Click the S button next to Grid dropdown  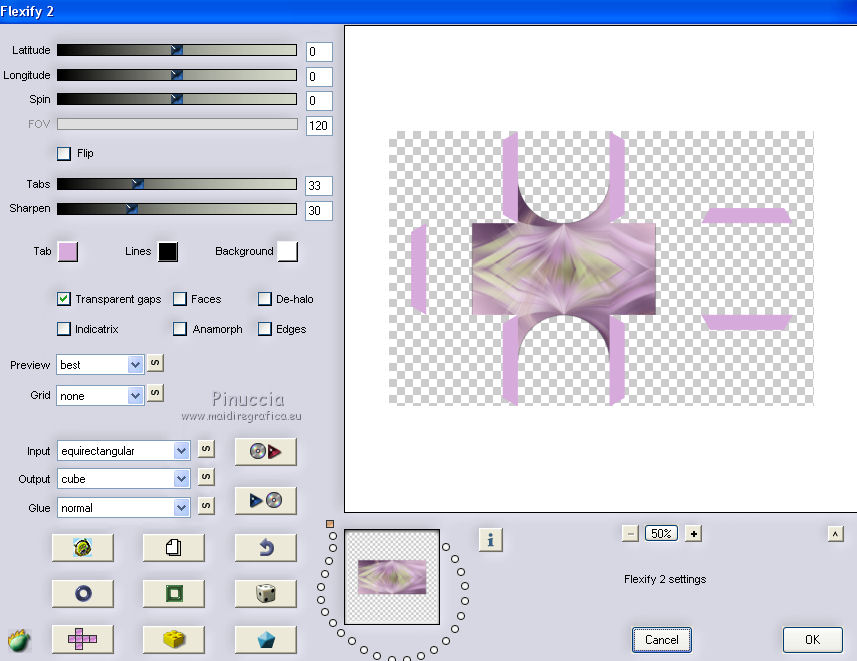click(x=155, y=393)
